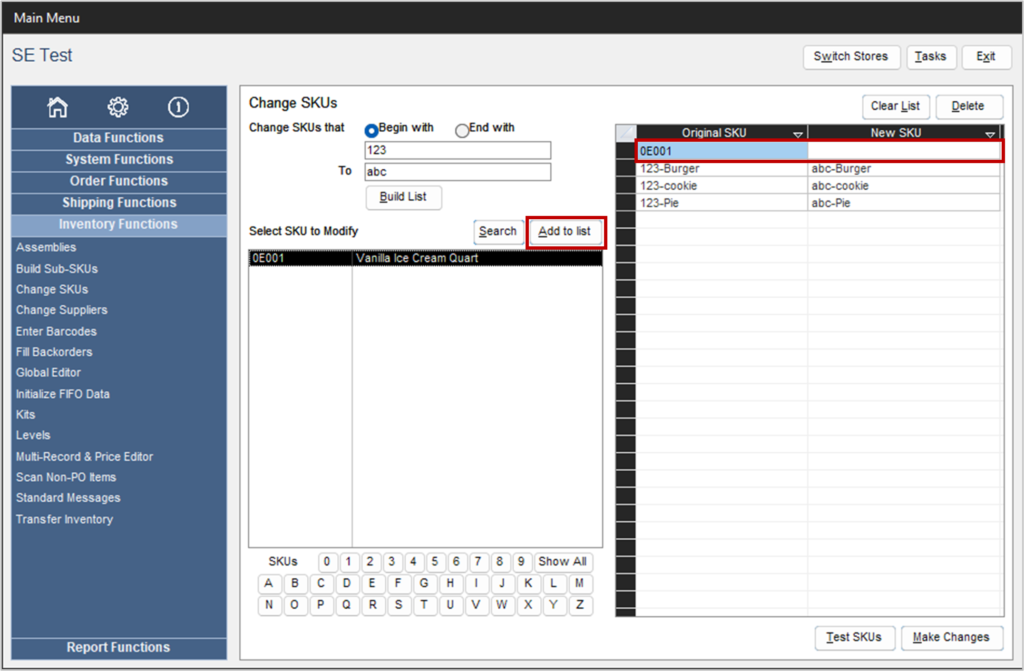The image size is (1024, 671).
Task: Click the Show All SKU filter button
Action: click(x=563, y=561)
